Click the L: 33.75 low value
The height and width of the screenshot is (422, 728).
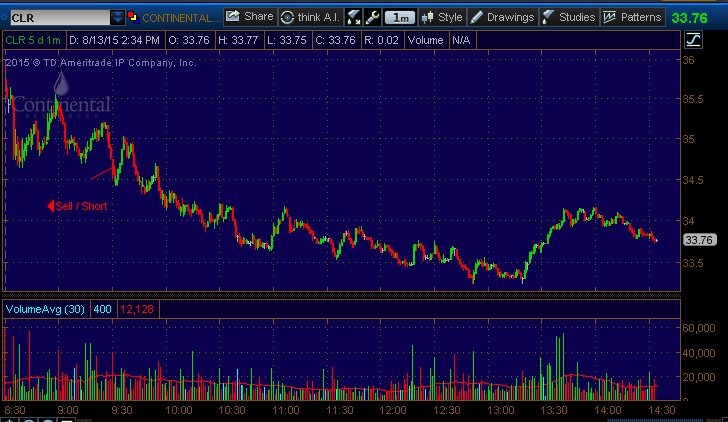pos(287,40)
